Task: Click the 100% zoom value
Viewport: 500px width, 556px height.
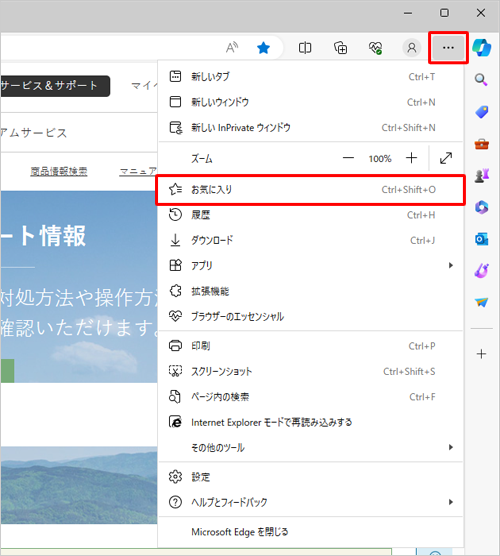Action: [x=380, y=159]
